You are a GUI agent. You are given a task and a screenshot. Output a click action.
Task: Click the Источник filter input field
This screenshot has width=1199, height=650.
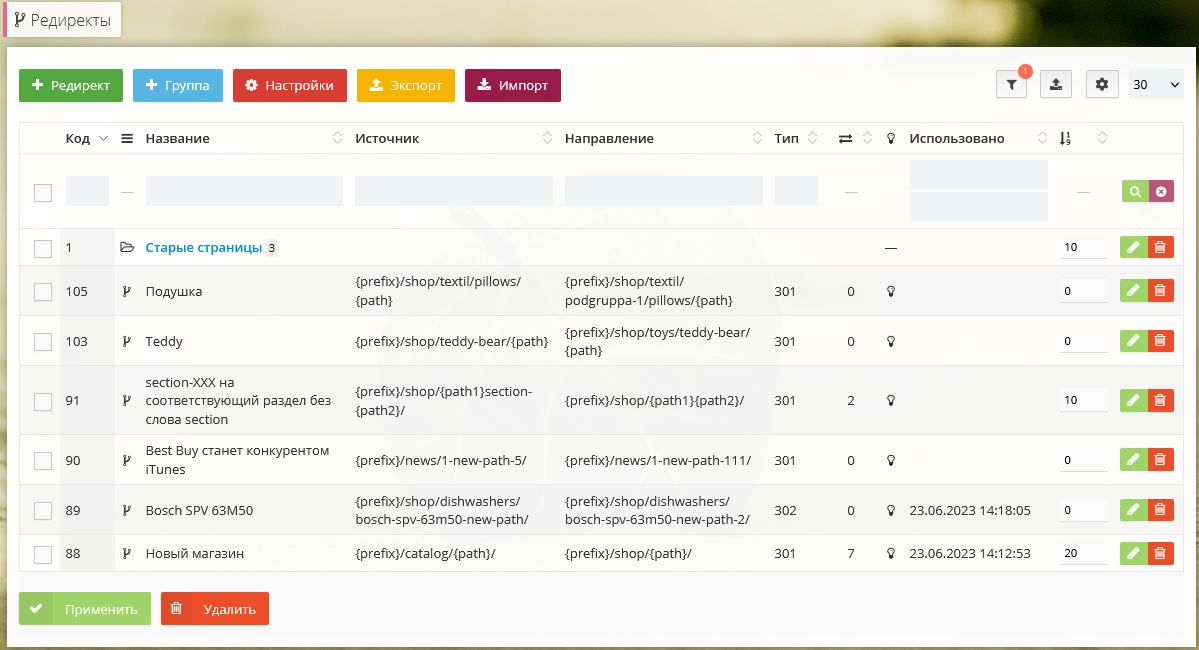point(453,191)
